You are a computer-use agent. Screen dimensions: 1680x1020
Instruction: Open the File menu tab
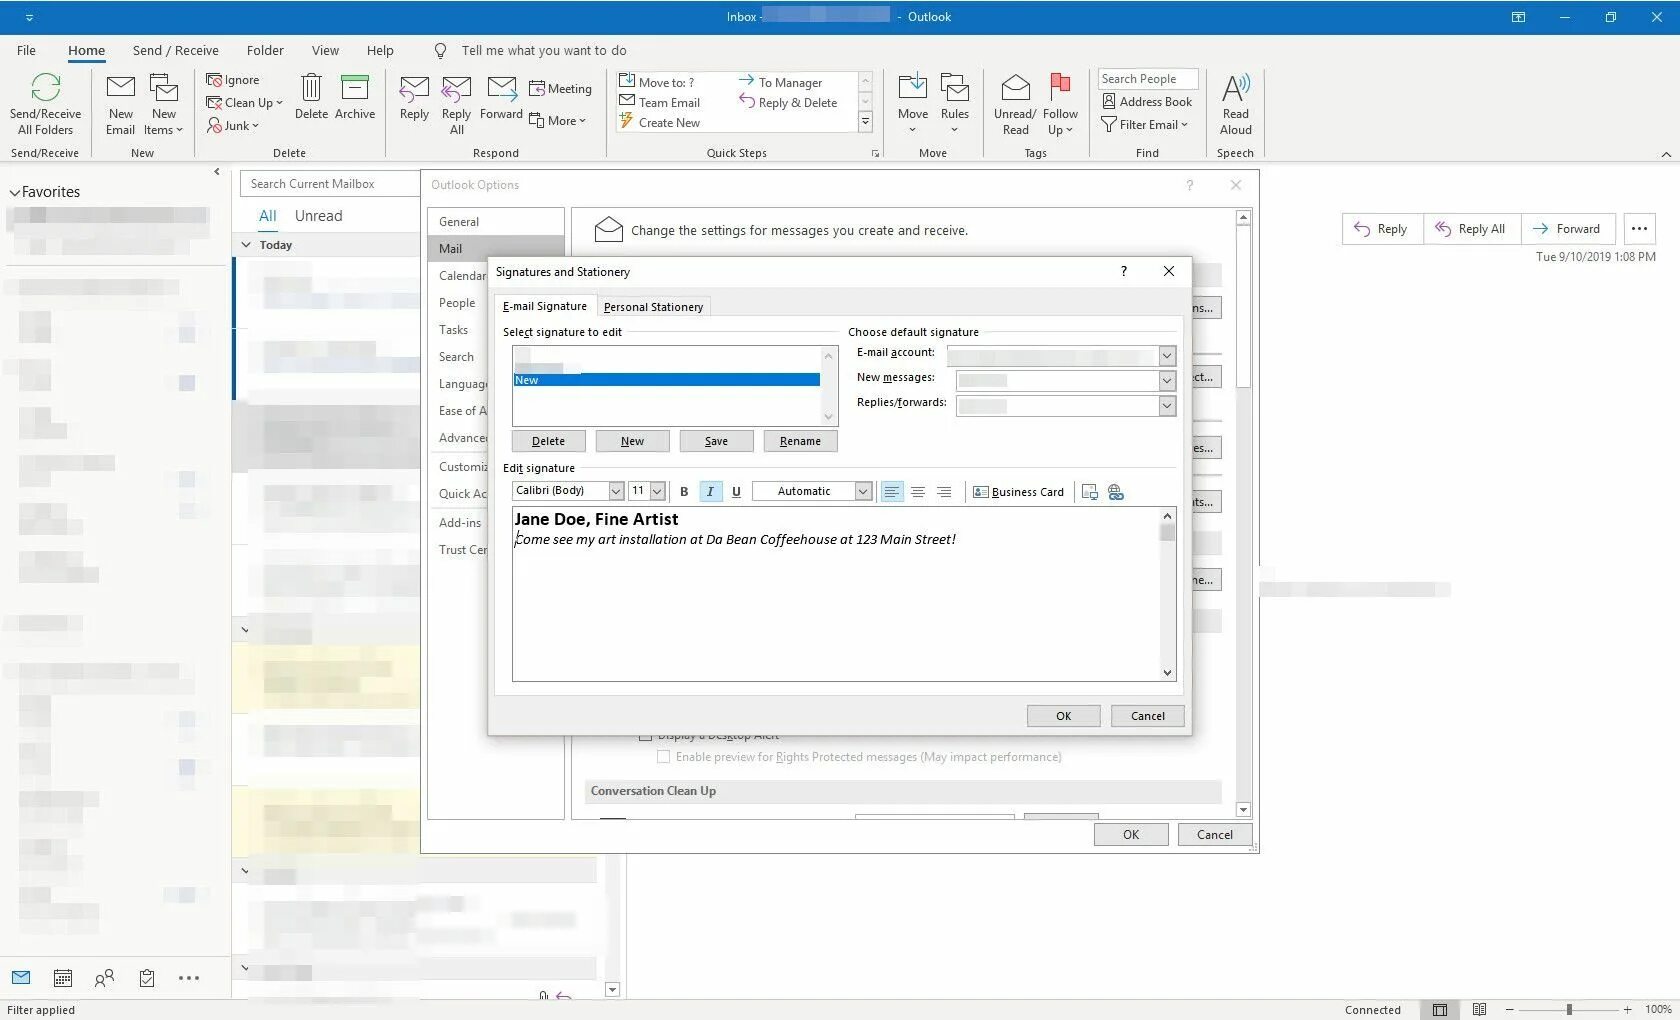[x=26, y=51]
